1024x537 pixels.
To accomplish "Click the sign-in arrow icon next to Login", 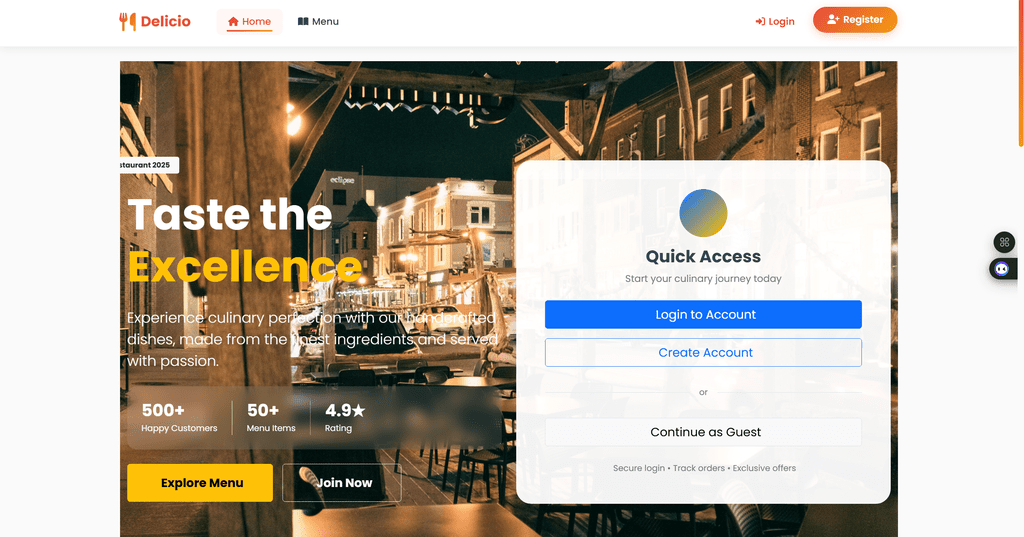I will point(760,22).
